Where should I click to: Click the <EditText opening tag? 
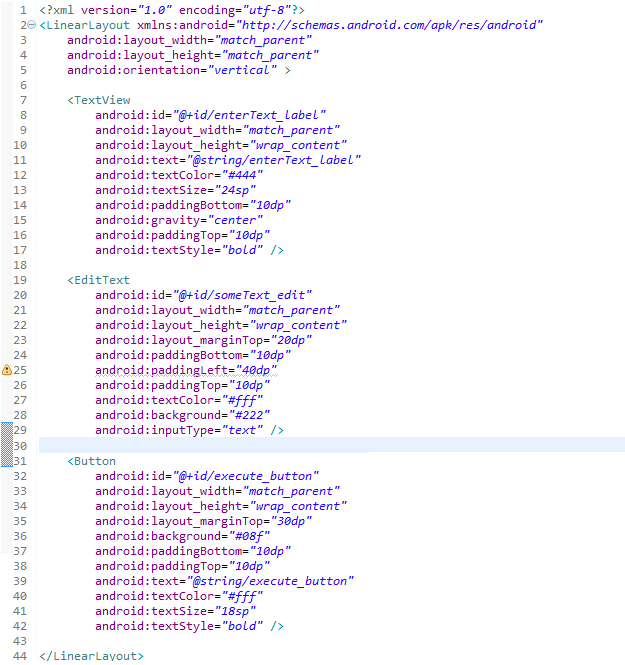pyautogui.click(x=98, y=280)
